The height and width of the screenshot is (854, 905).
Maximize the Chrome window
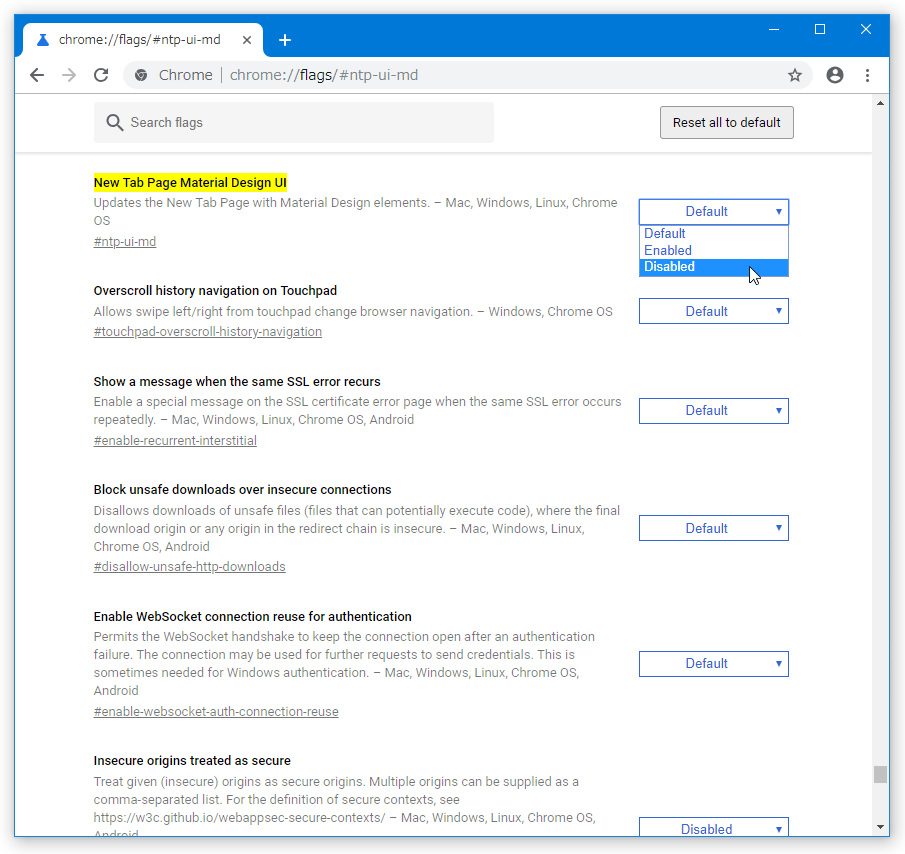coord(820,29)
